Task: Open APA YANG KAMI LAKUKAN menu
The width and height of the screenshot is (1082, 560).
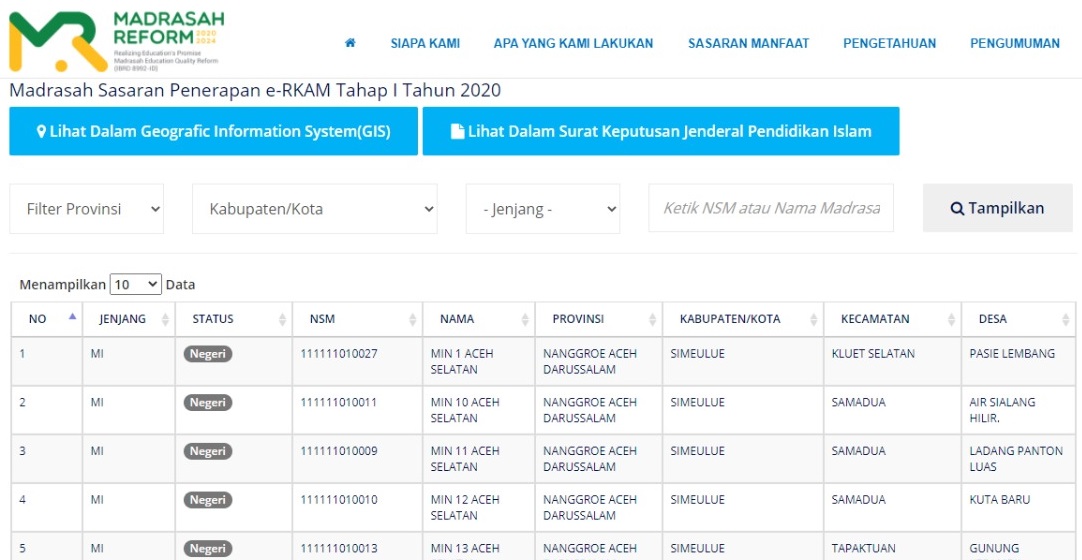Action: tap(573, 43)
